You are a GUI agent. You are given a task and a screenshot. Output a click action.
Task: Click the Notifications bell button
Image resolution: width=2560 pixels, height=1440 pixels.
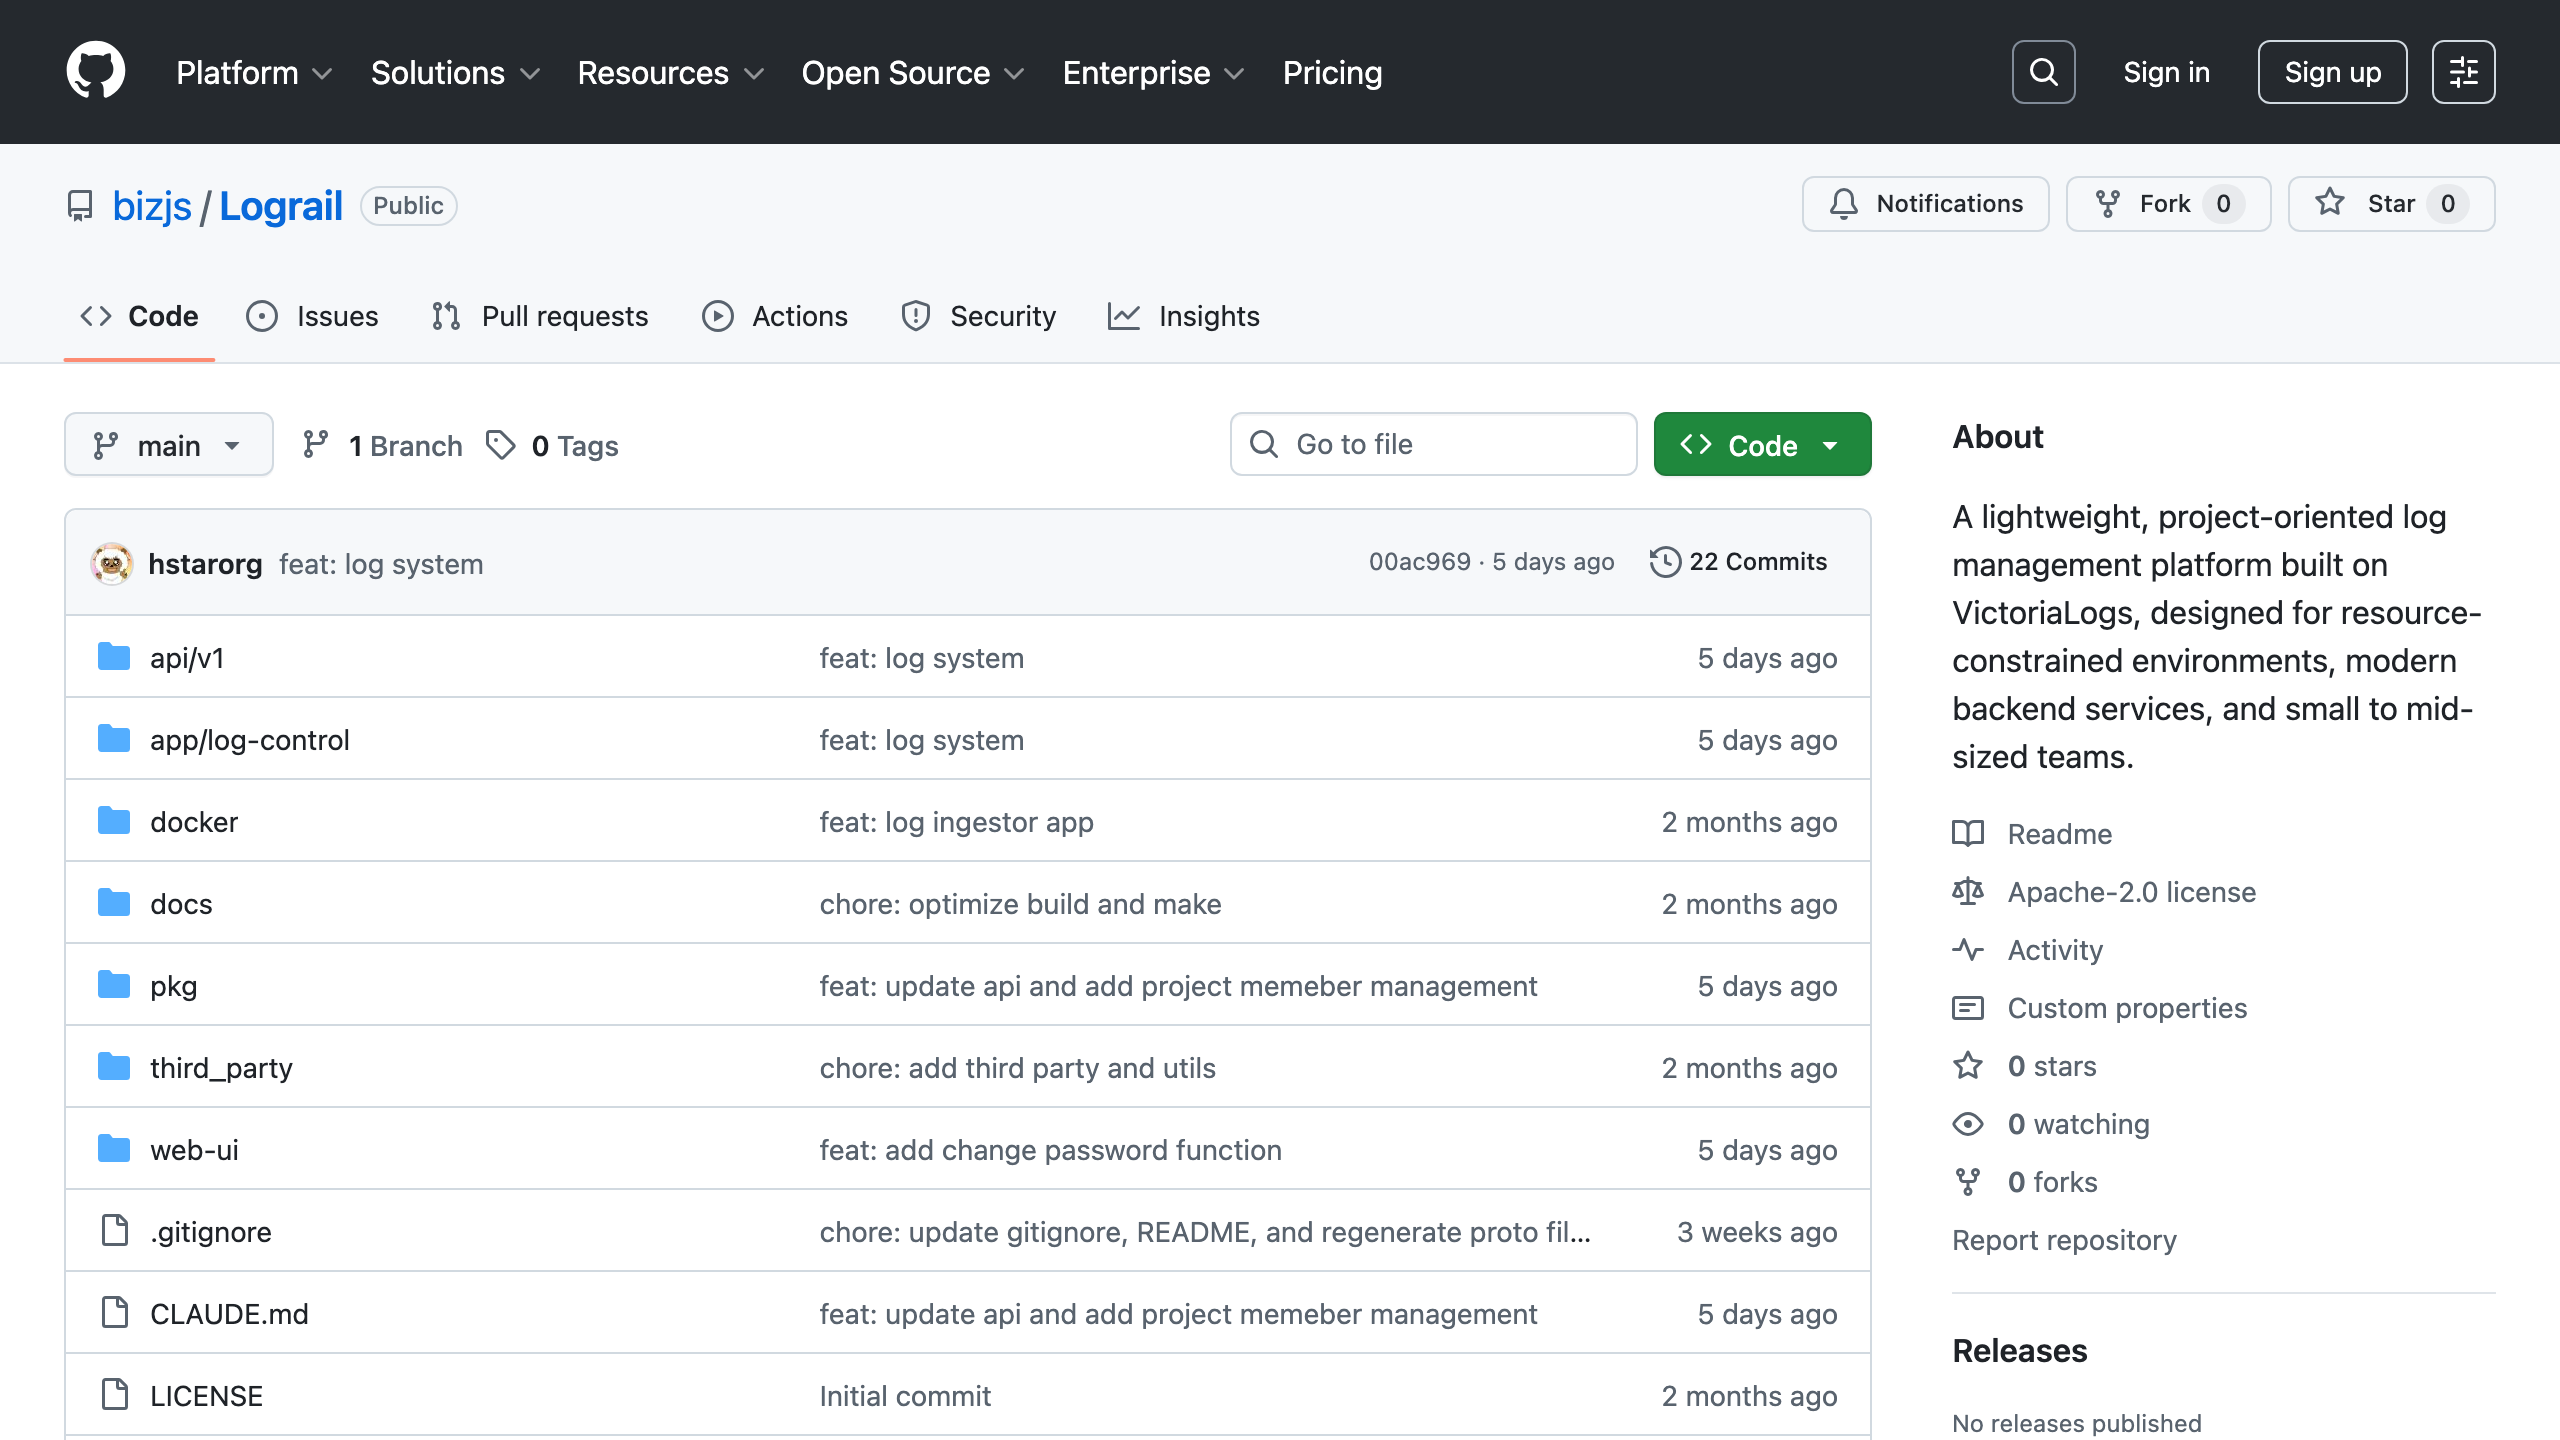[x=1925, y=204]
